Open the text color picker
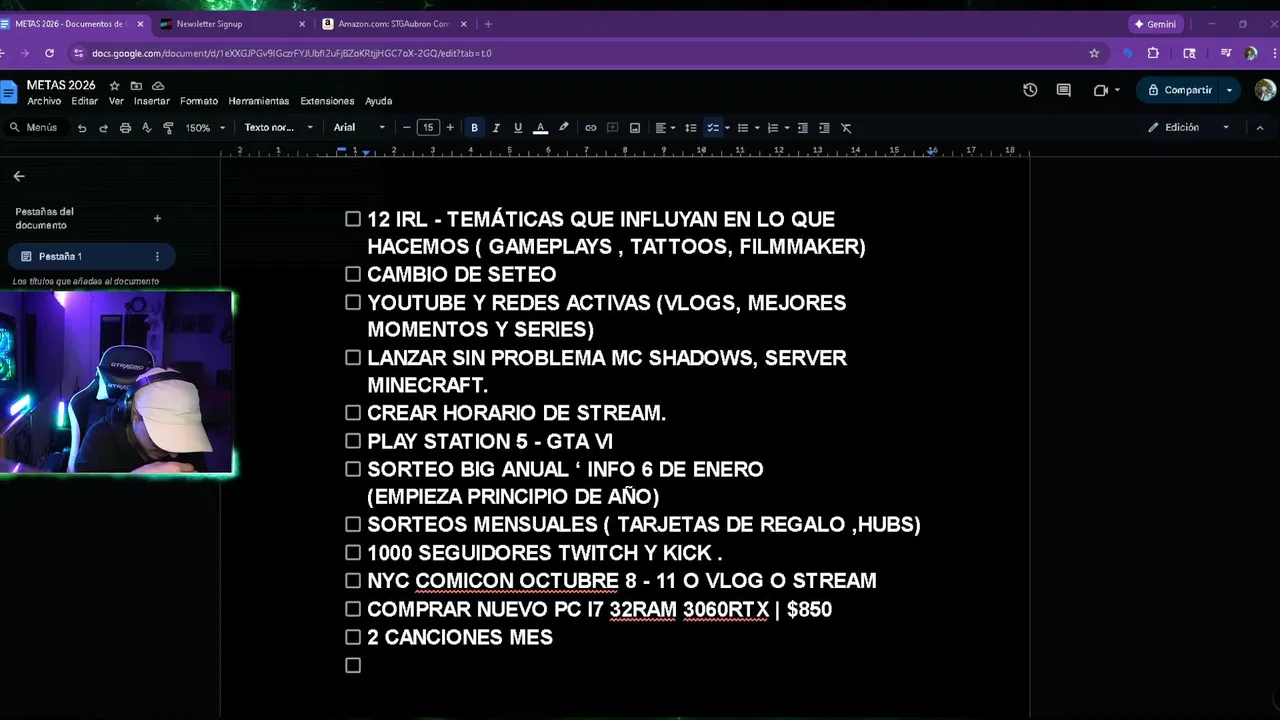 pos(541,128)
